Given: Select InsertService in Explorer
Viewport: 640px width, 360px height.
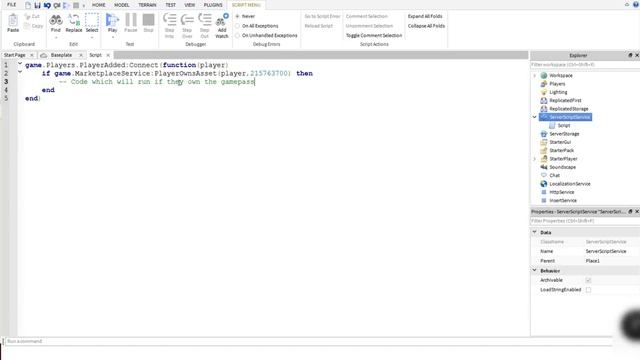Looking at the screenshot, I should click(x=563, y=201).
